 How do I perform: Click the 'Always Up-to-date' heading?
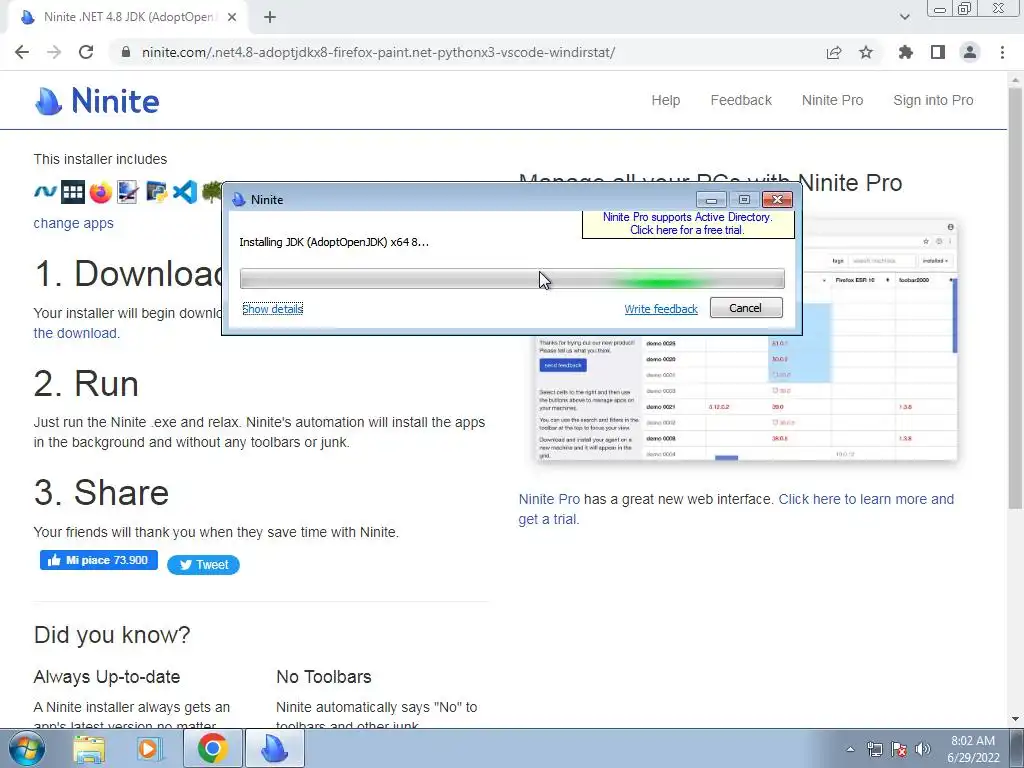[107, 677]
